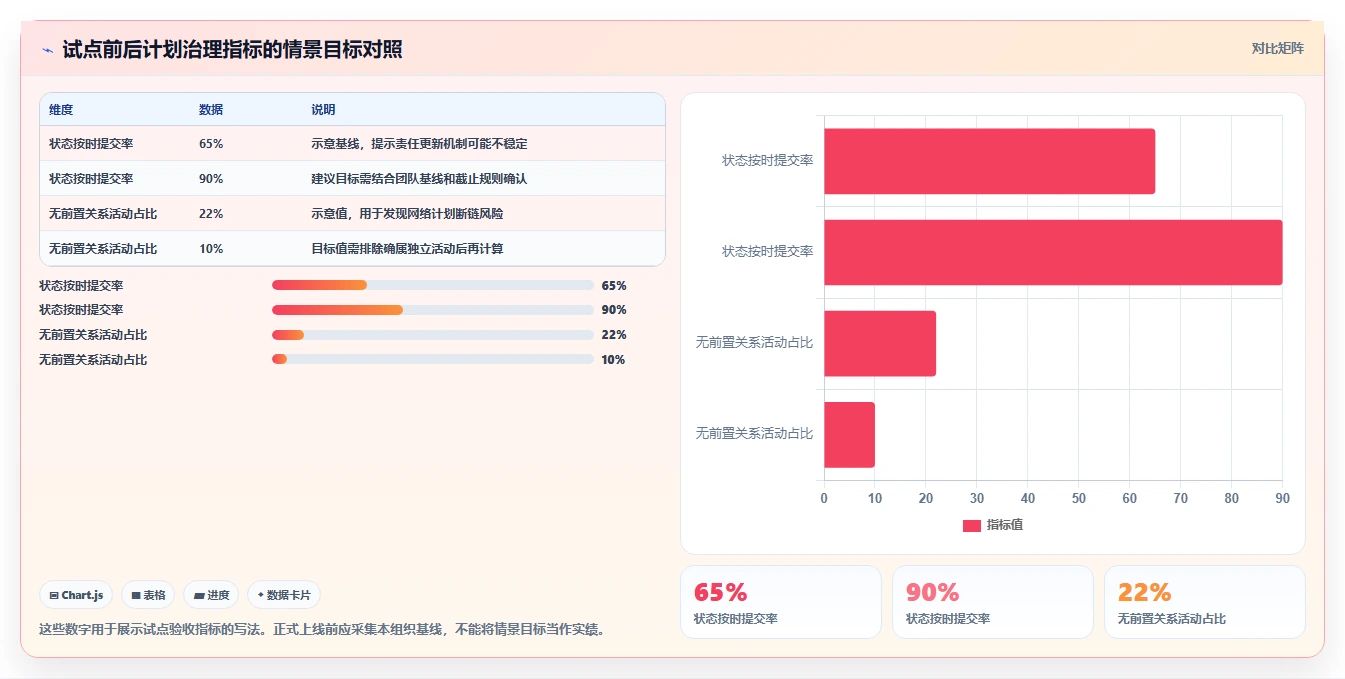Image resolution: width=1345 pixels, height=679 pixels.
Task: Open the 22% 无前置关系活动占比 data card
Action: 1205,602
